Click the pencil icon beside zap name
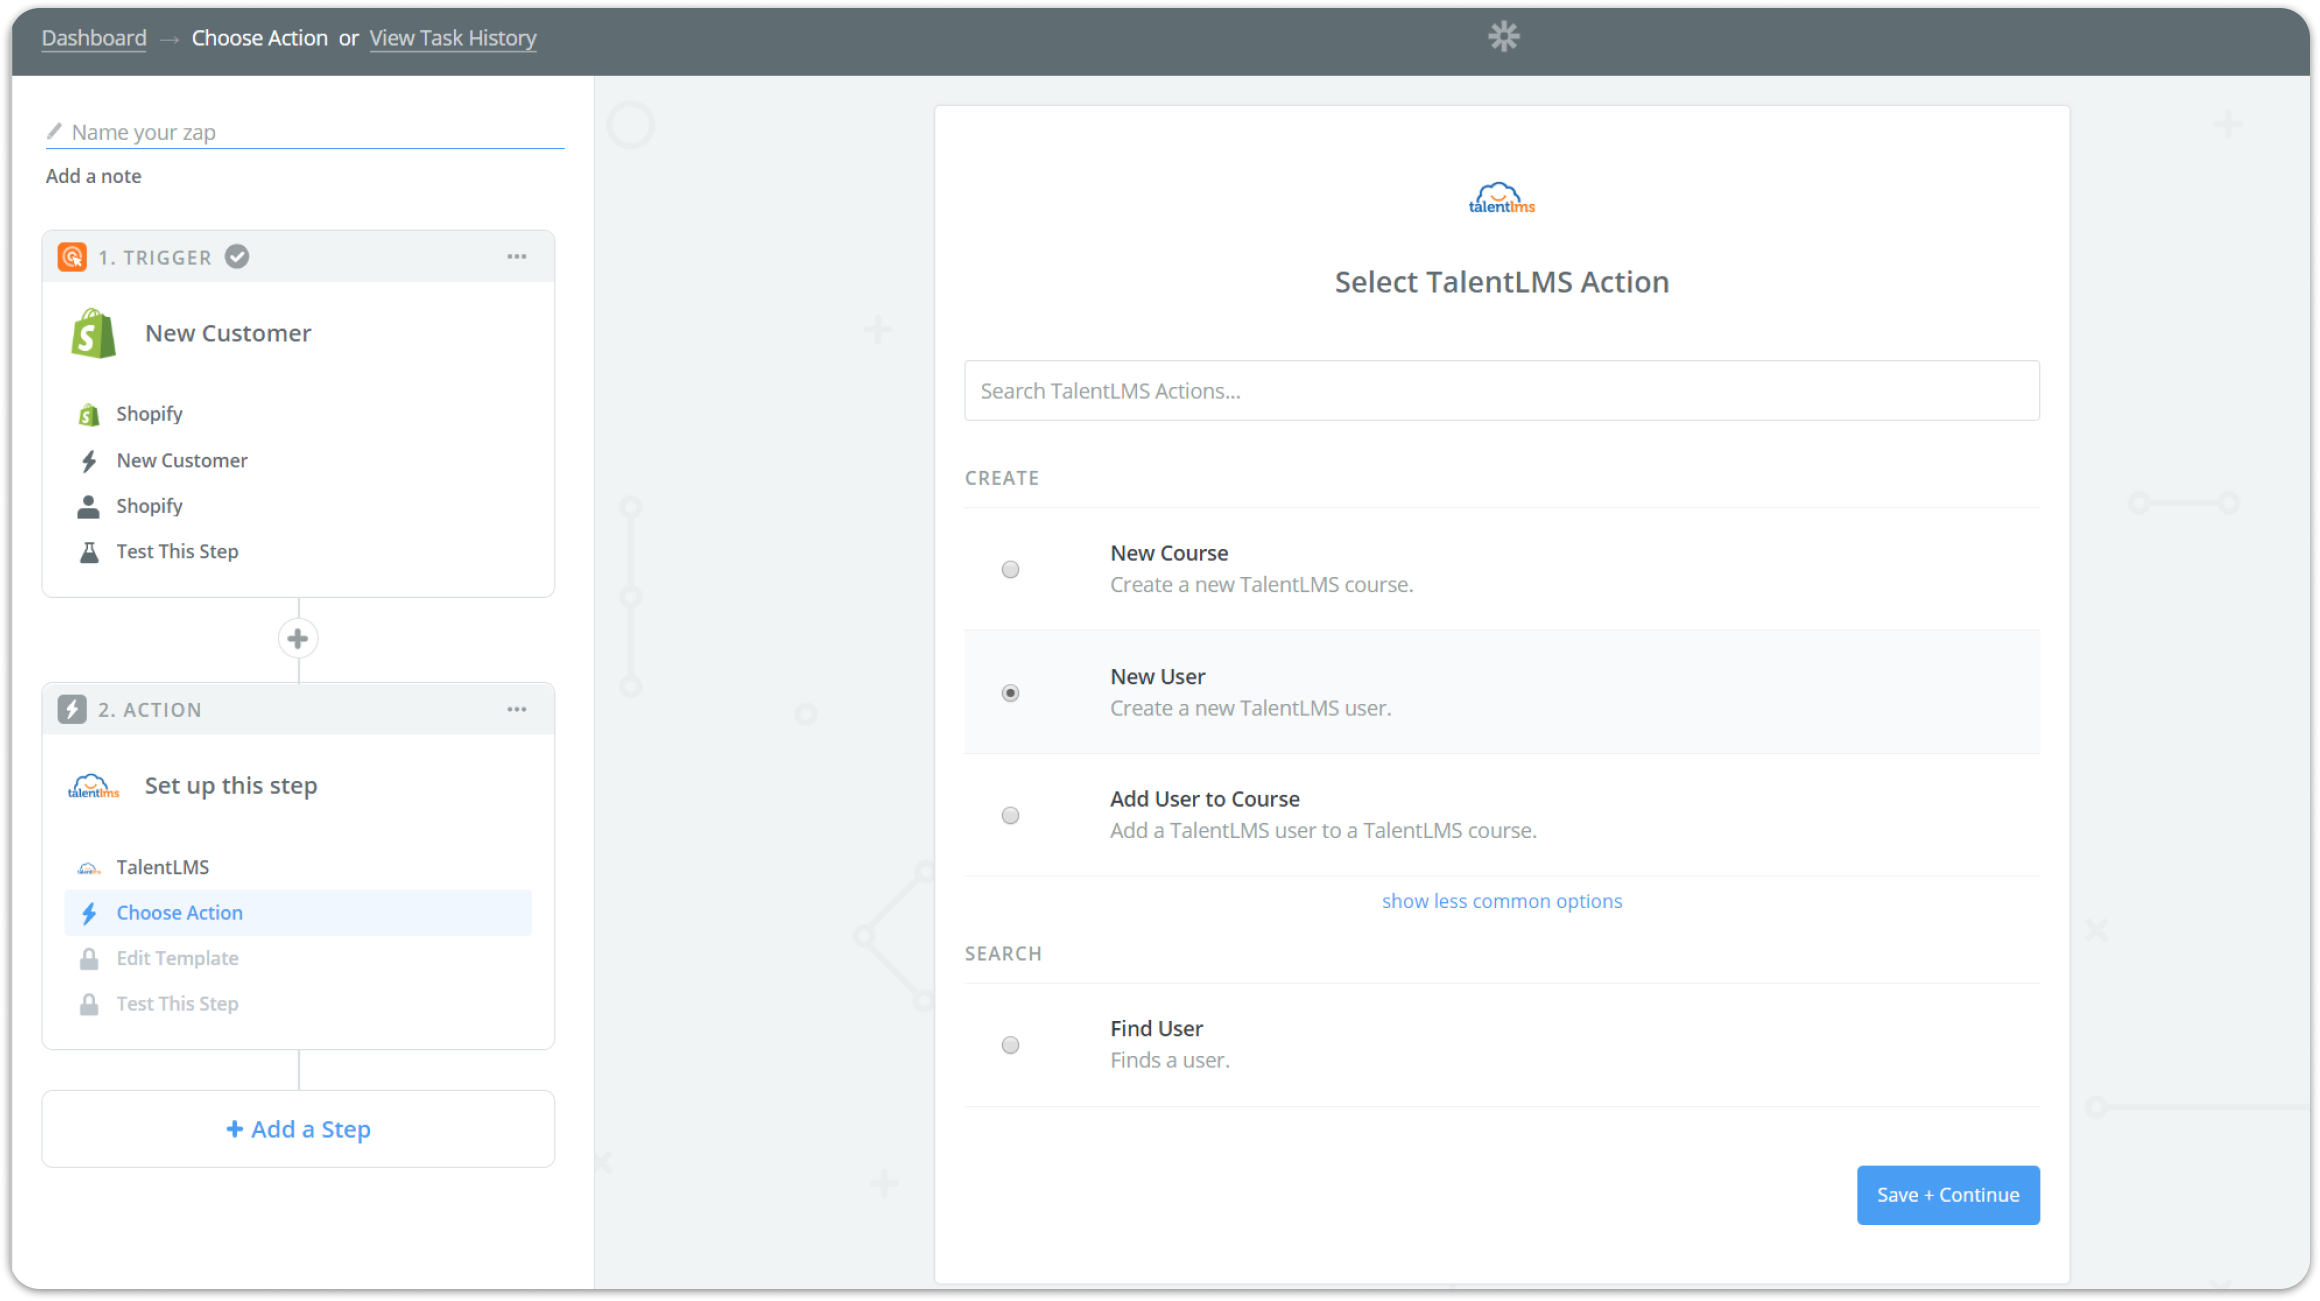Viewport: 2320px width, 1301px height. pos(54,131)
